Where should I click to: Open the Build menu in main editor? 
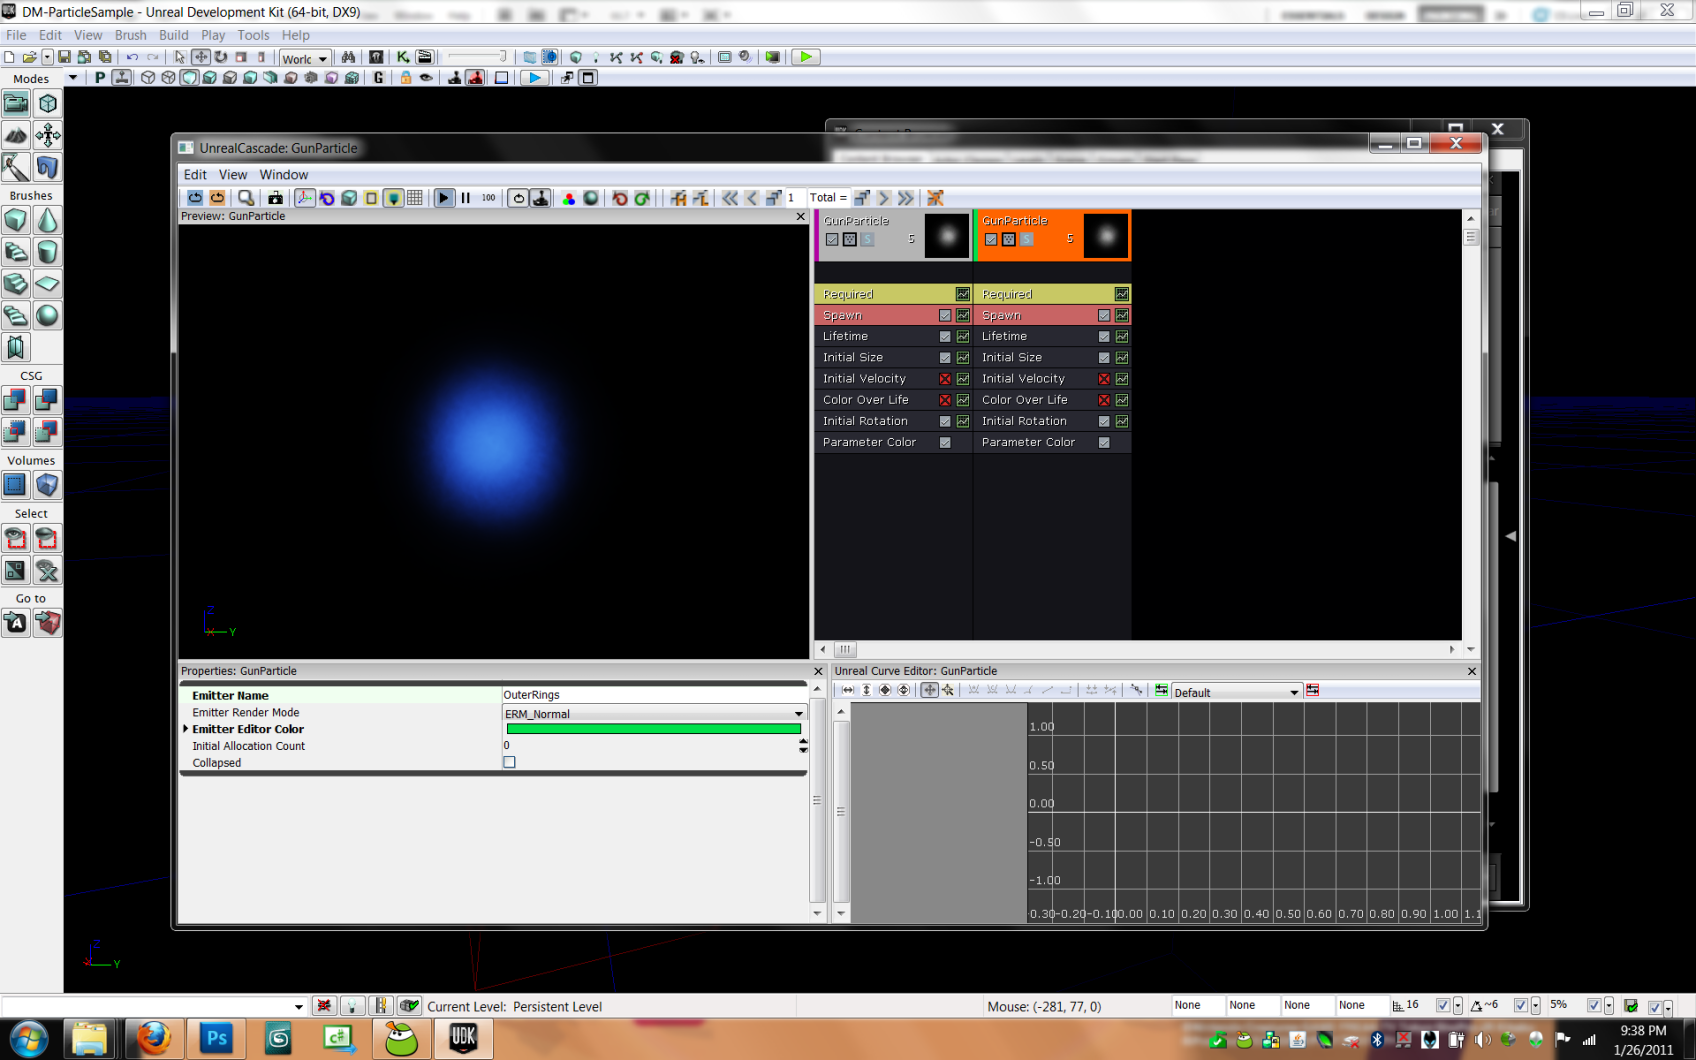(x=174, y=35)
